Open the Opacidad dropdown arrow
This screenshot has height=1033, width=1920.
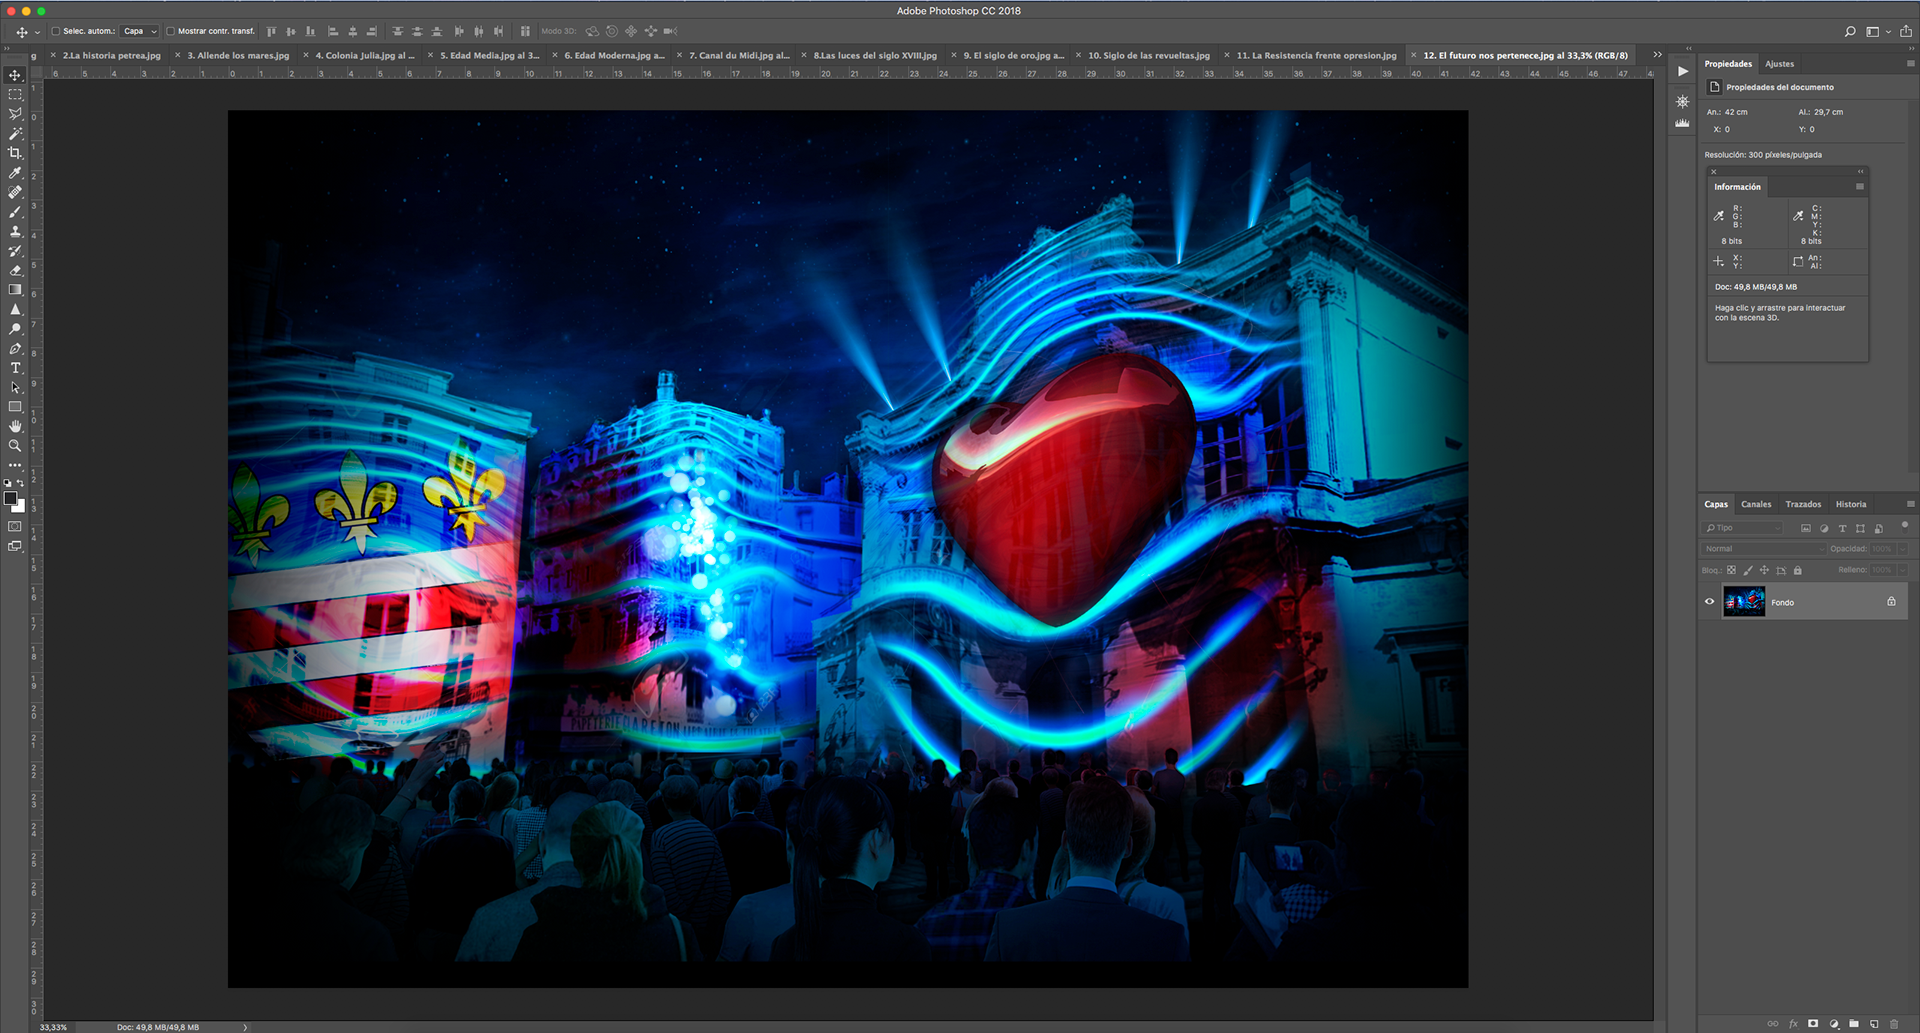(x=1902, y=549)
